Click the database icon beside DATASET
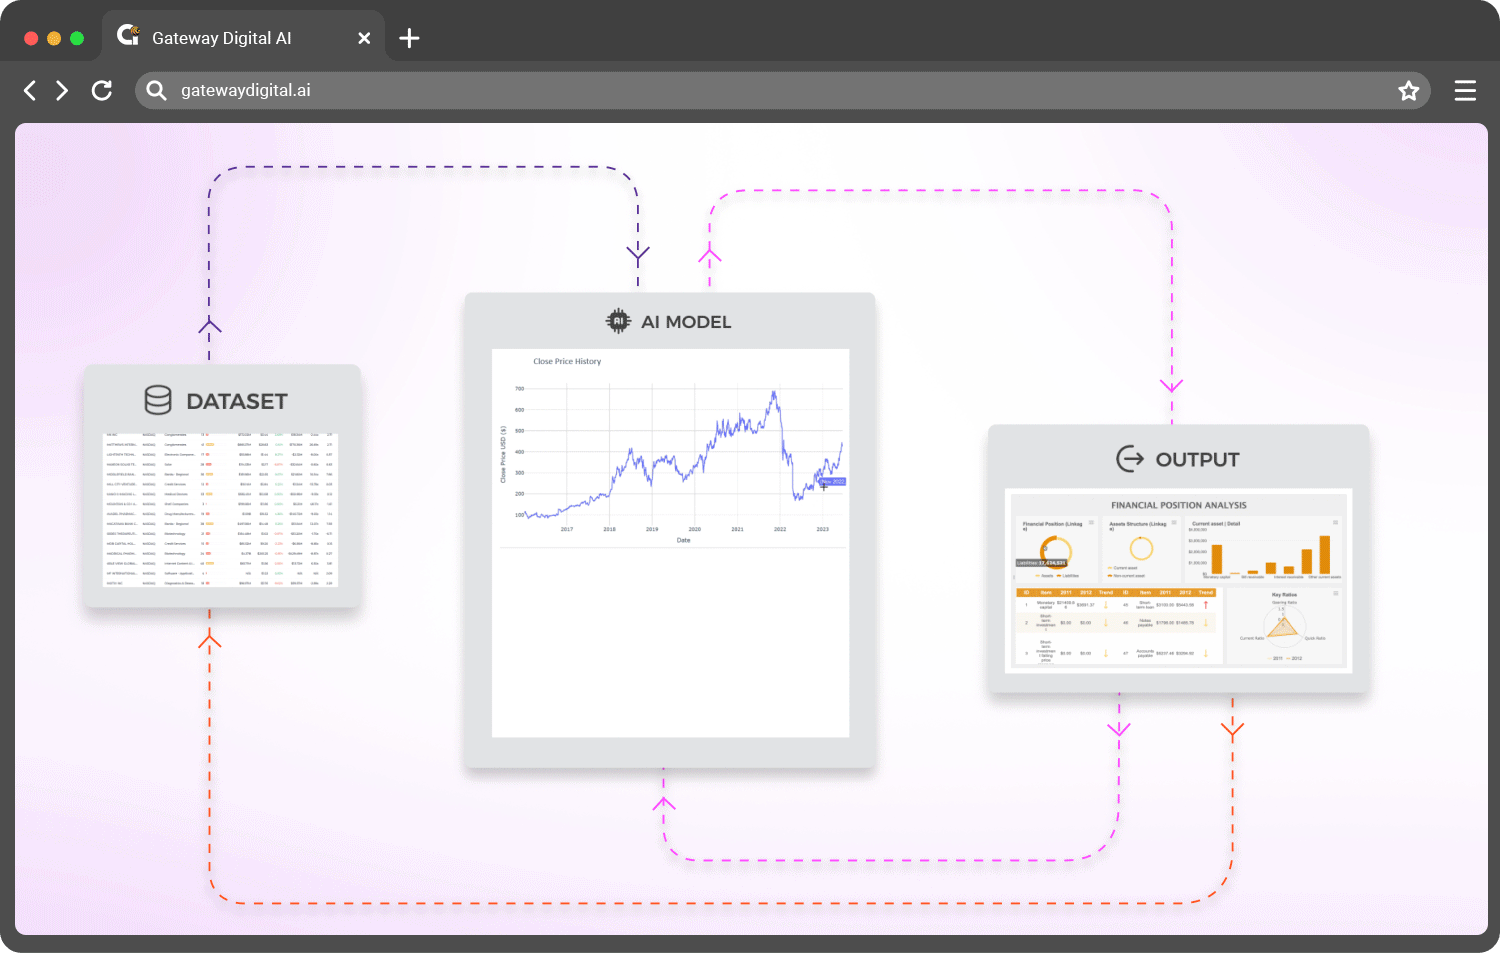This screenshot has height=953, width=1500. (x=158, y=400)
